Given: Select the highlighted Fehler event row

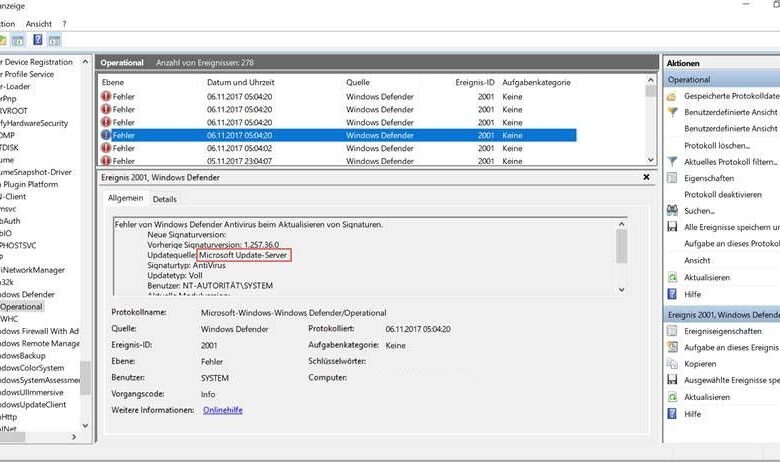Looking at the screenshot, I should [338, 135].
